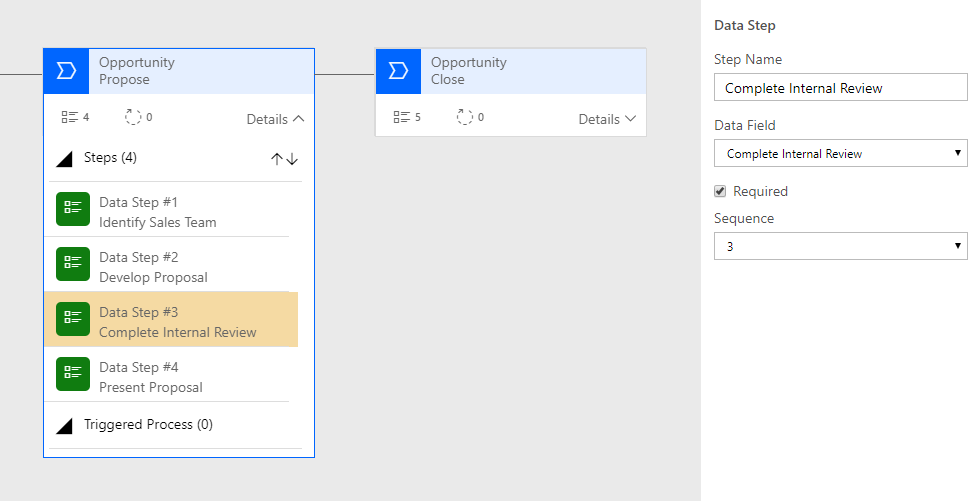This screenshot has height=501, width=979.
Task: Click the Present Proposal data step icon
Action: tap(73, 374)
